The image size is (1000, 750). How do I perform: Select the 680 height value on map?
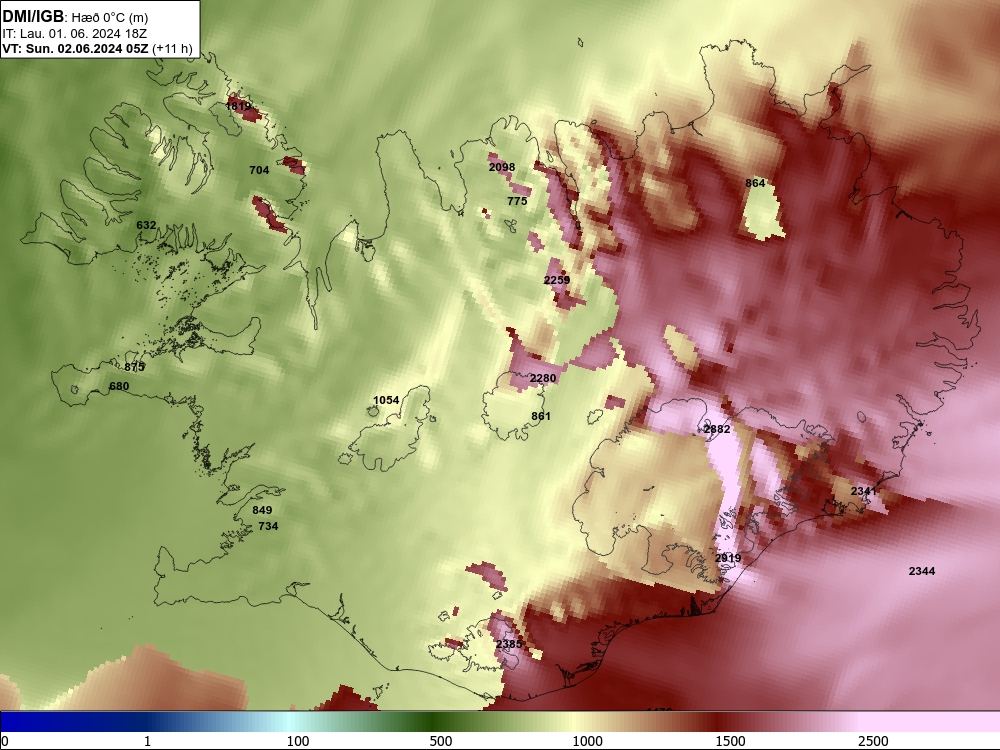click(119, 386)
